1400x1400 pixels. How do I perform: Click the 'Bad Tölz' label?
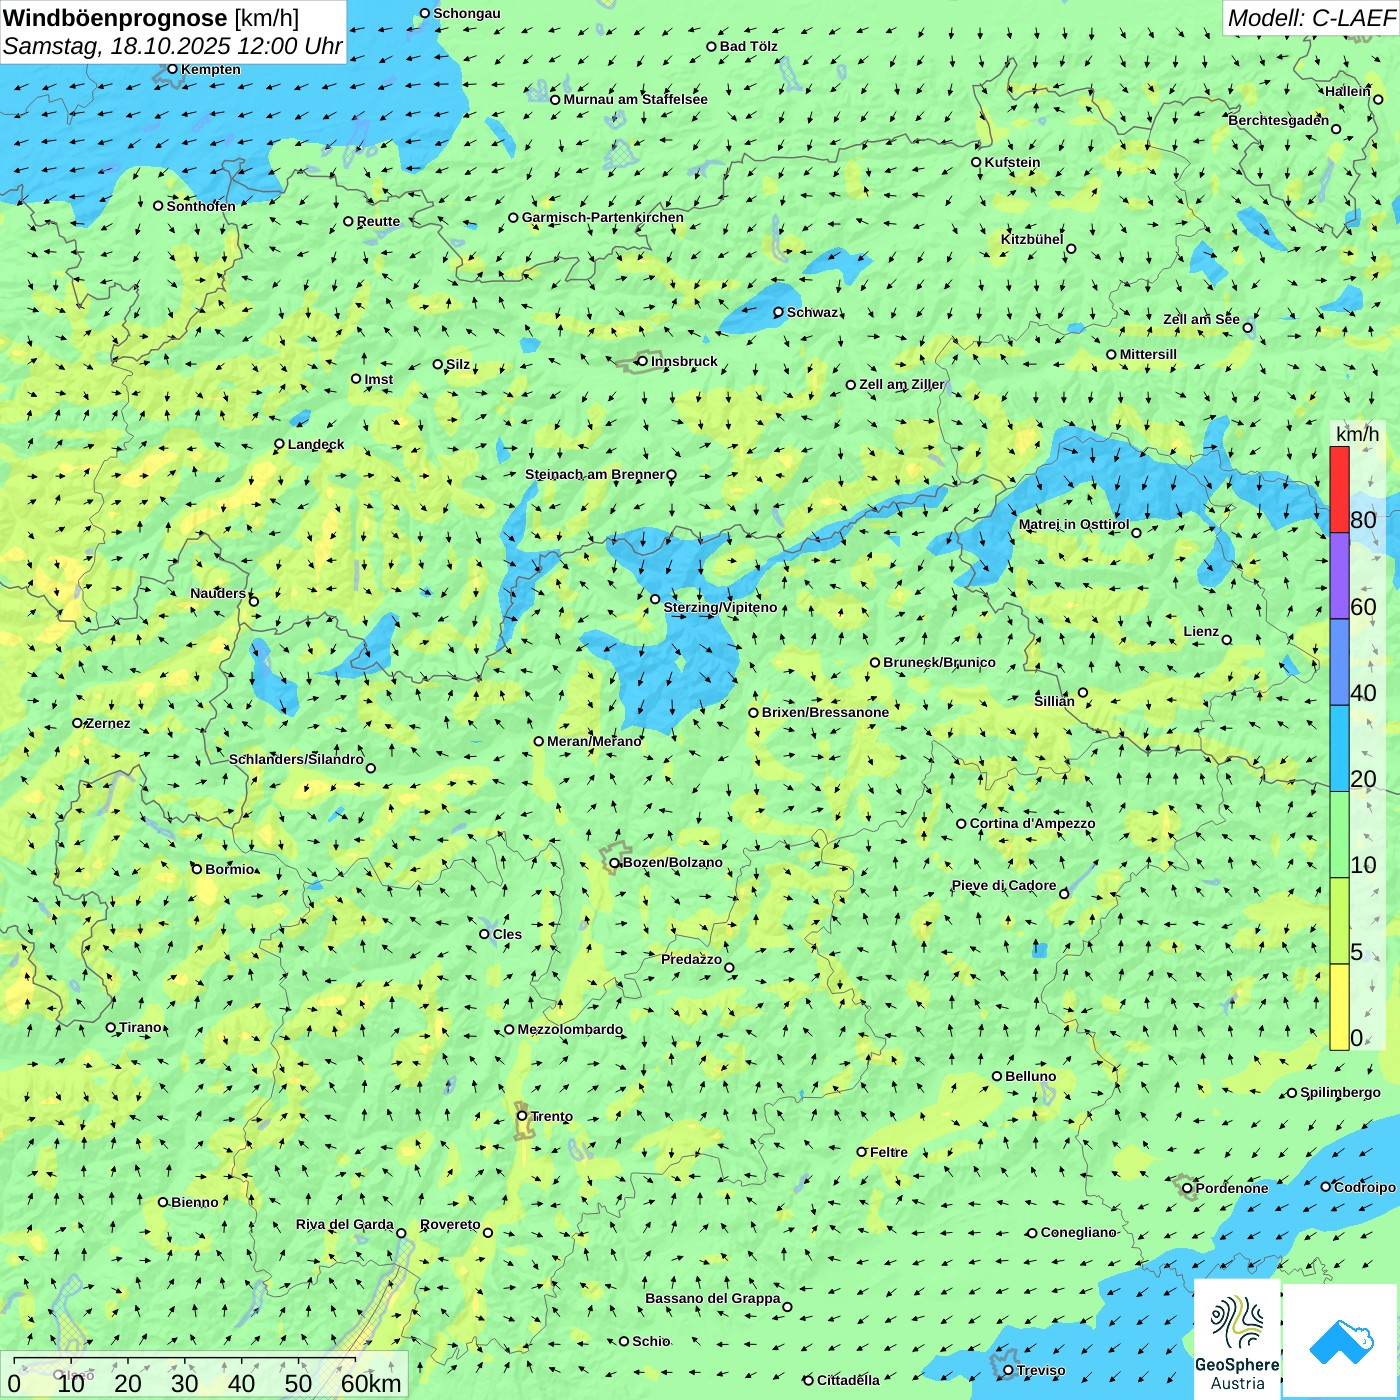[749, 46]
